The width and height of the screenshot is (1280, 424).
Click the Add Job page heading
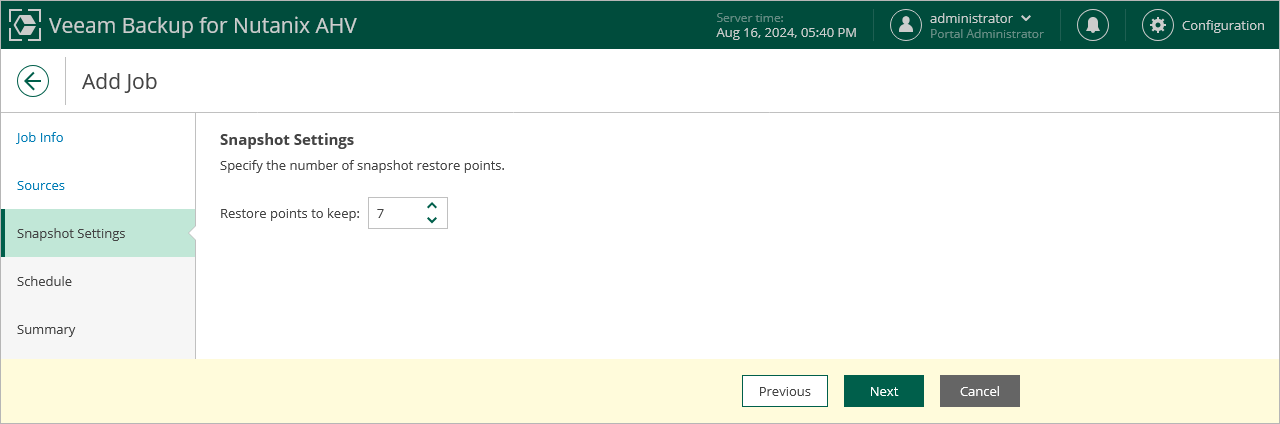[x=119, y=81]
